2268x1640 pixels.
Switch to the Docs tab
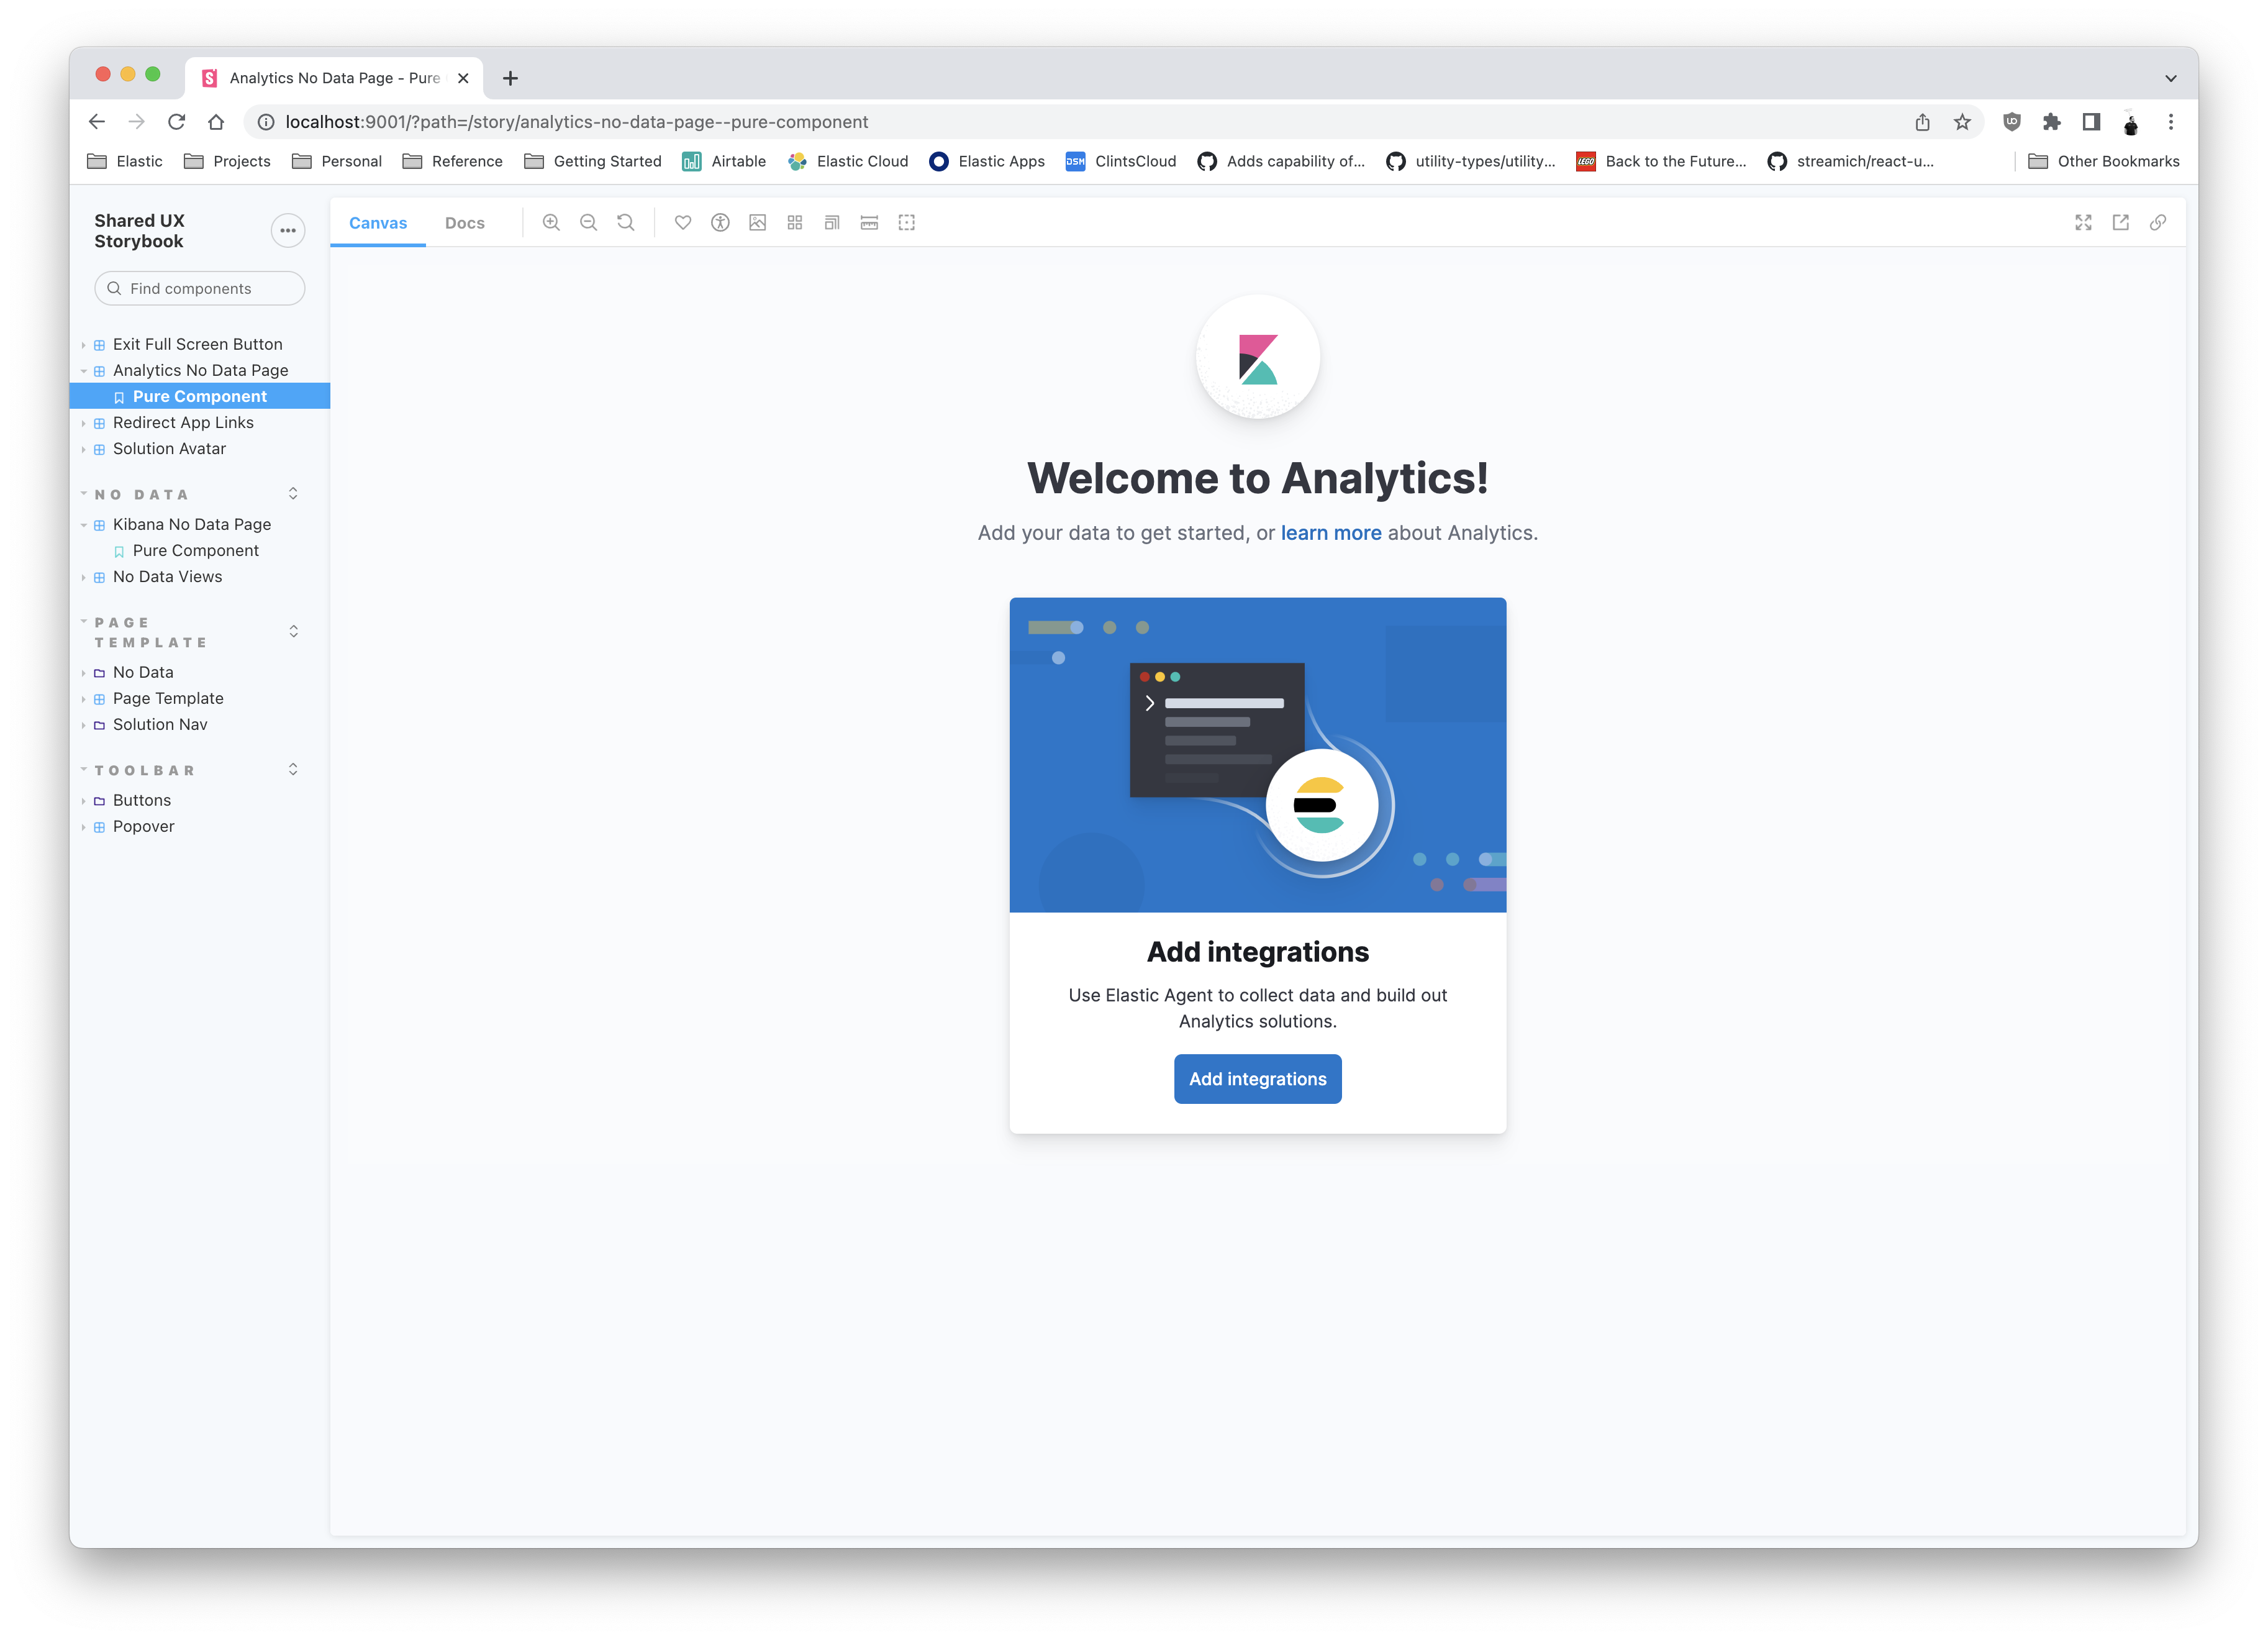coord(464,223)
